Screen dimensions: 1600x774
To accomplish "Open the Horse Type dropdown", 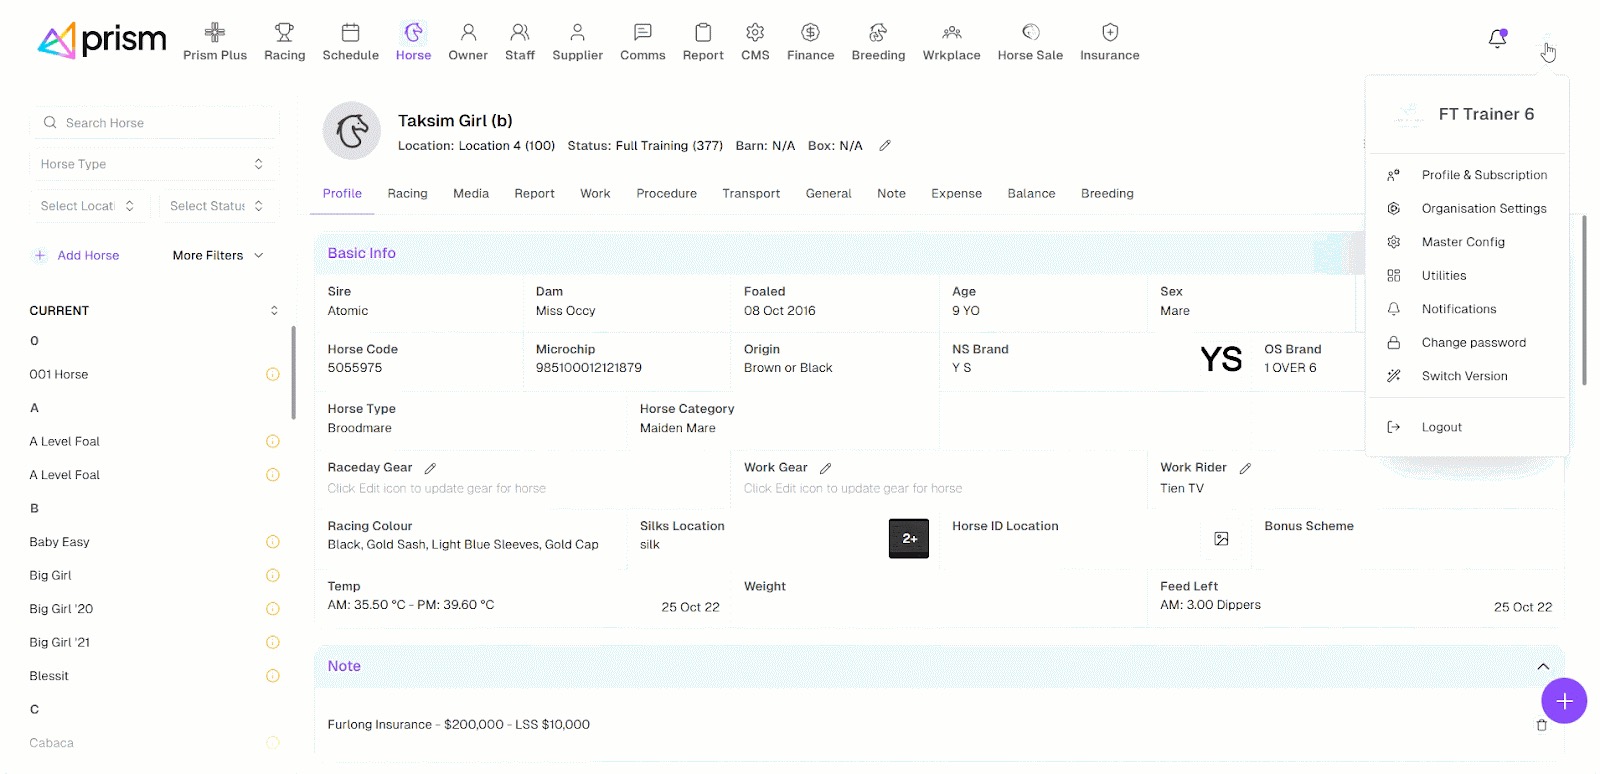I will coord(154,164).
